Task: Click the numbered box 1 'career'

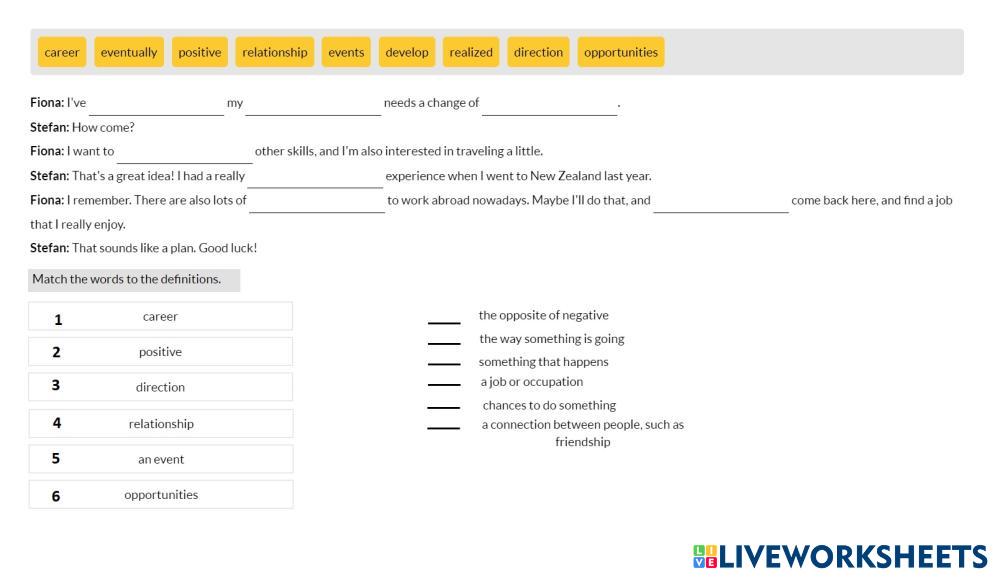Action: pyautogui.click(x=161, y=317)
